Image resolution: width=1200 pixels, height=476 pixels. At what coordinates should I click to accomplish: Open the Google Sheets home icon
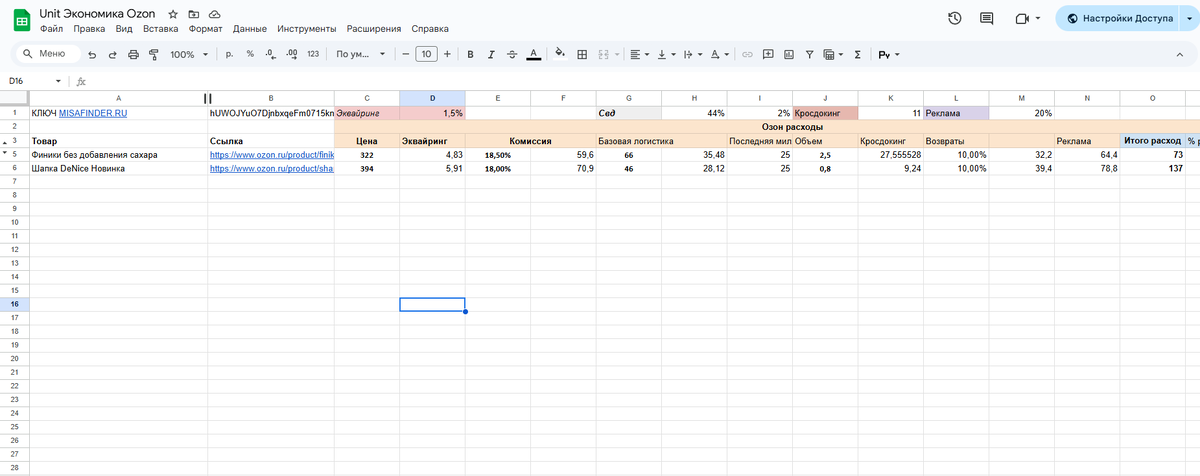tap(21, 21)
